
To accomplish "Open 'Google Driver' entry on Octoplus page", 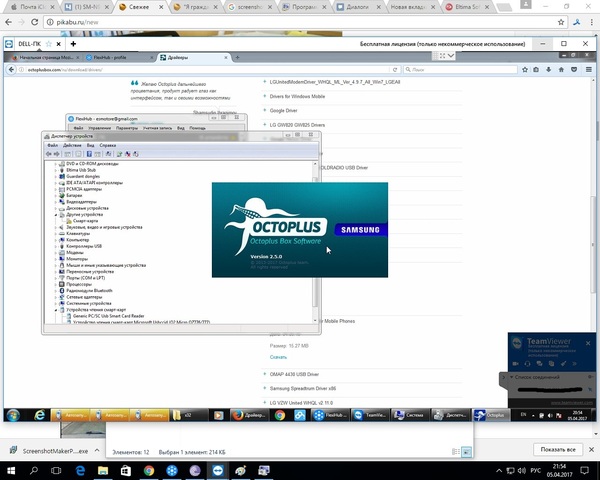I will tap(283, 111).
